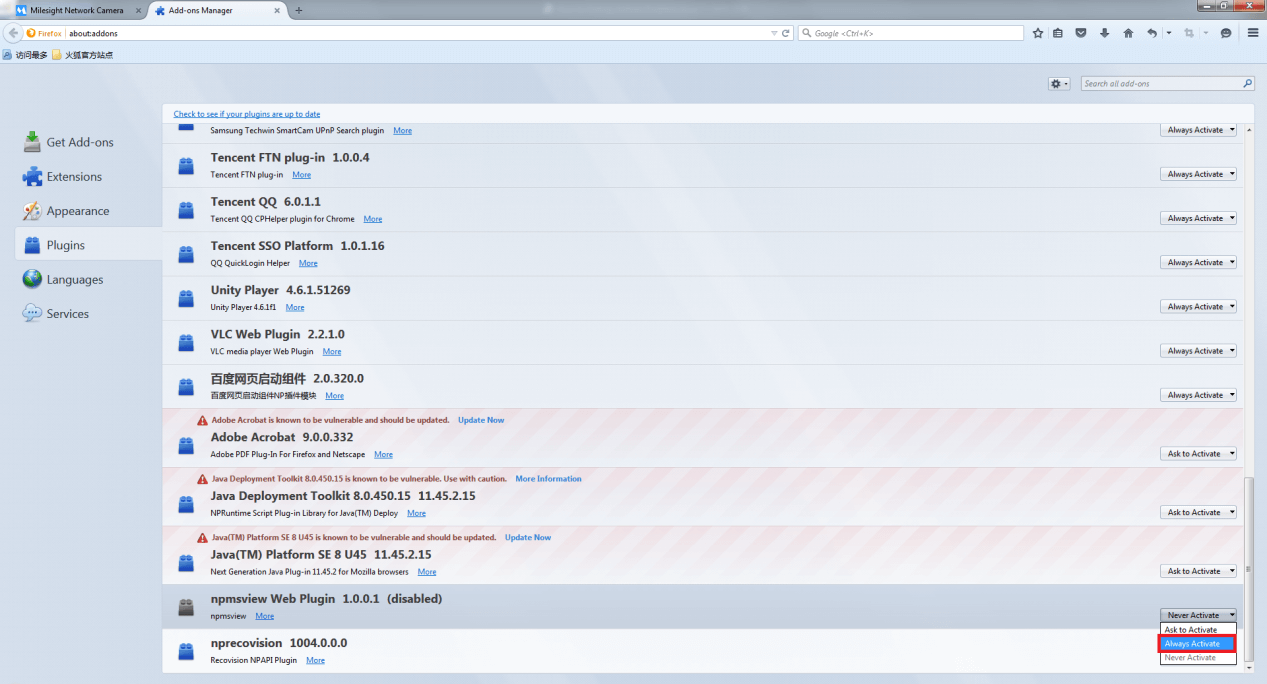1267x684 pixels.
Task: Open the 火狐官方站点 bookmark folder
Action: [x=83, y=55]
